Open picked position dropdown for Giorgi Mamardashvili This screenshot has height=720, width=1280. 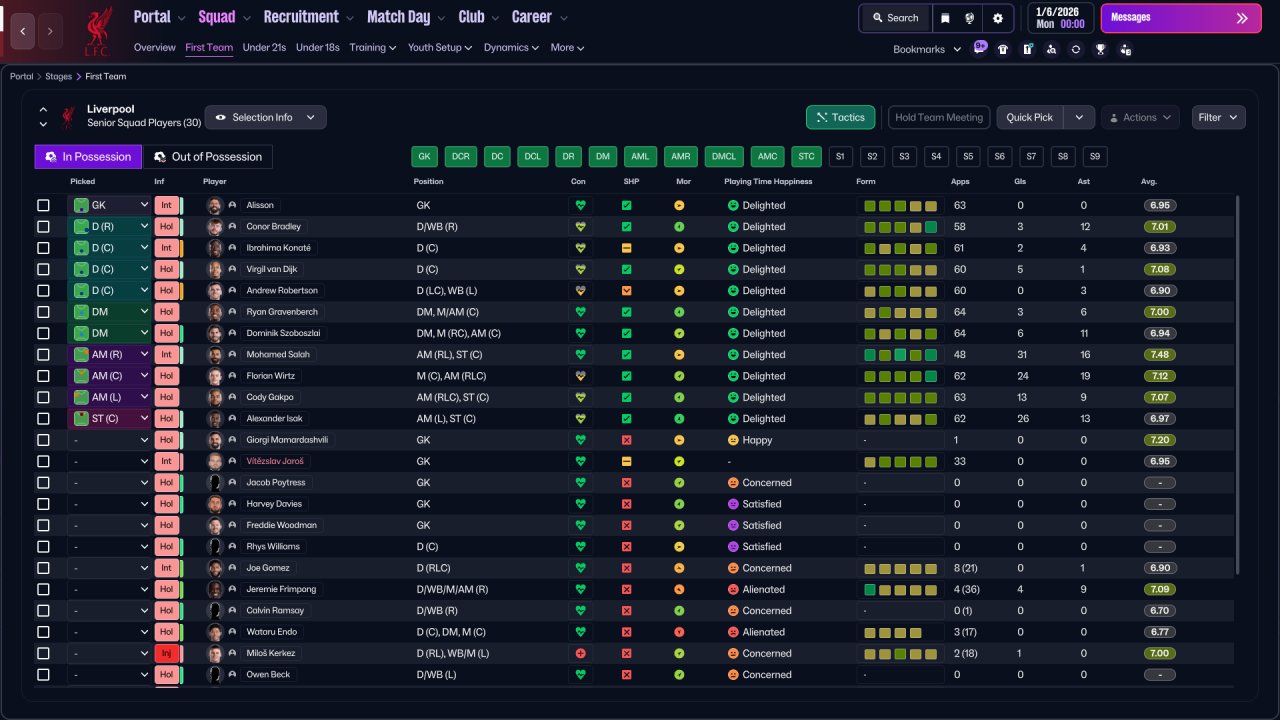[x=109, y=440]
